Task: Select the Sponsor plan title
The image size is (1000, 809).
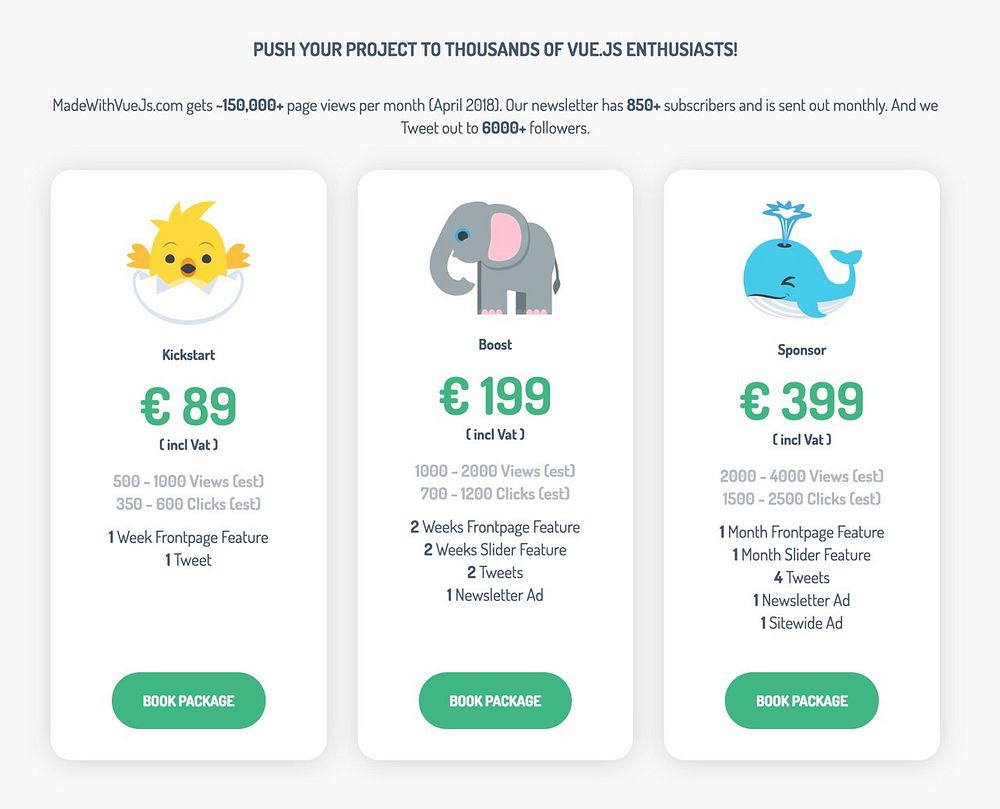Action: 802,350
